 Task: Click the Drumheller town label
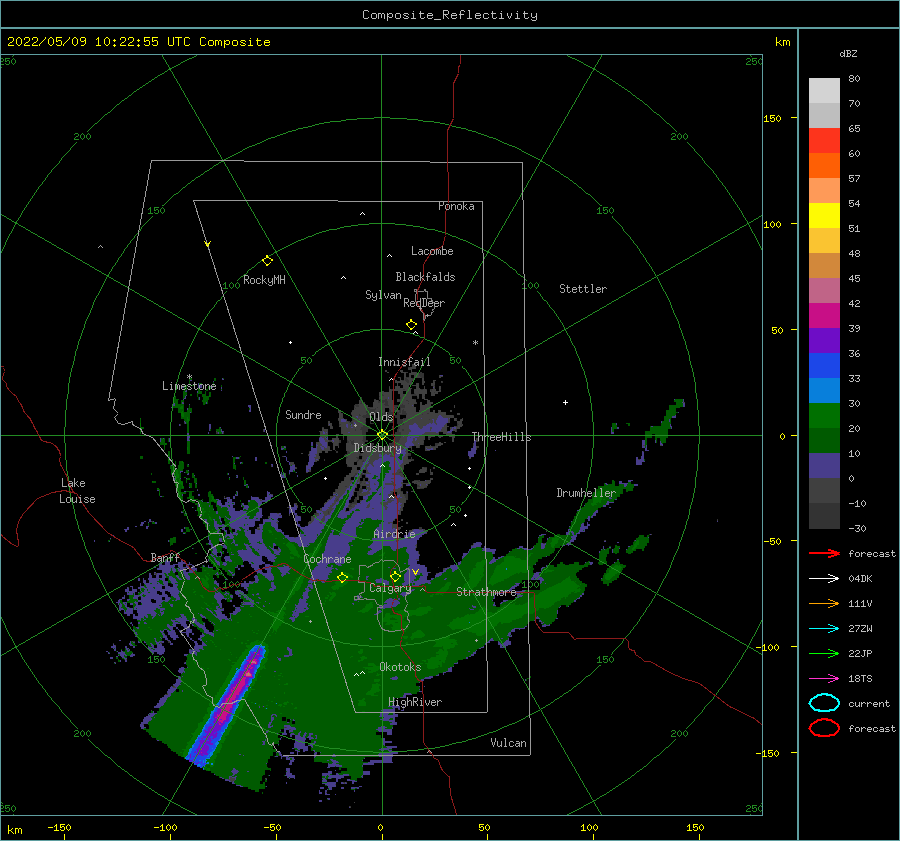[586, 493]
